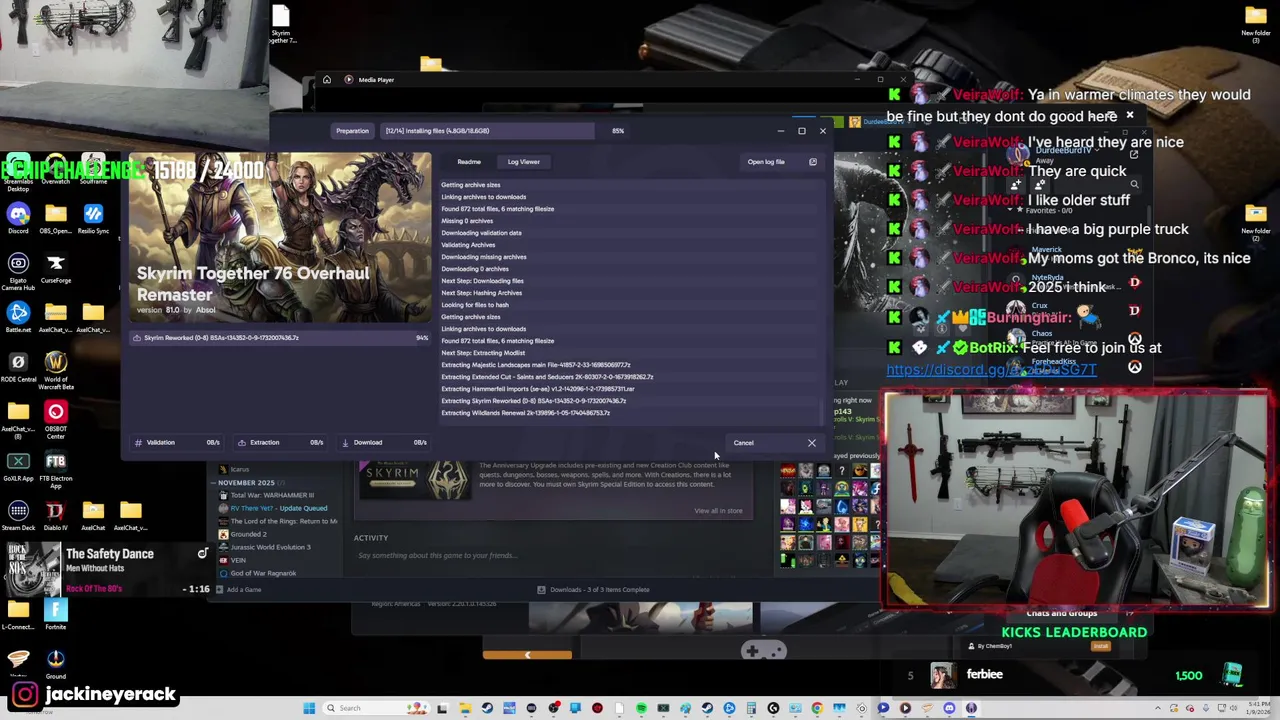Screen dimensions: 1280x720
Task: Open GoXLR App desktop icon
Action: tap(18, 466)
